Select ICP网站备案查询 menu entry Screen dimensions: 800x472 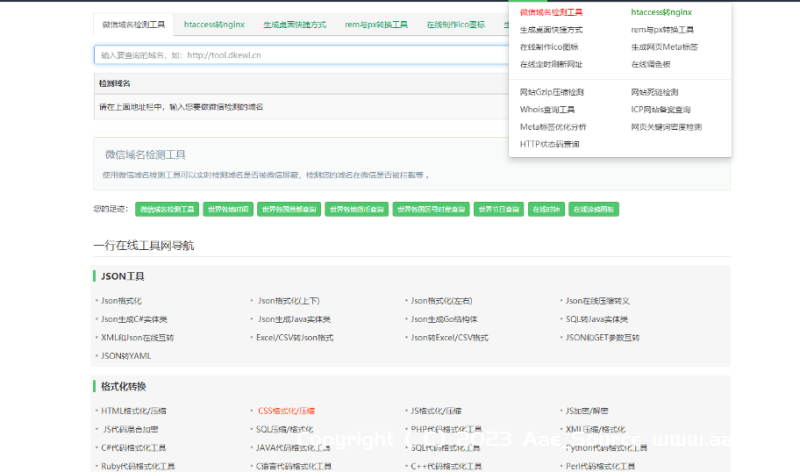pyautogui.click(x=660, y=109)
